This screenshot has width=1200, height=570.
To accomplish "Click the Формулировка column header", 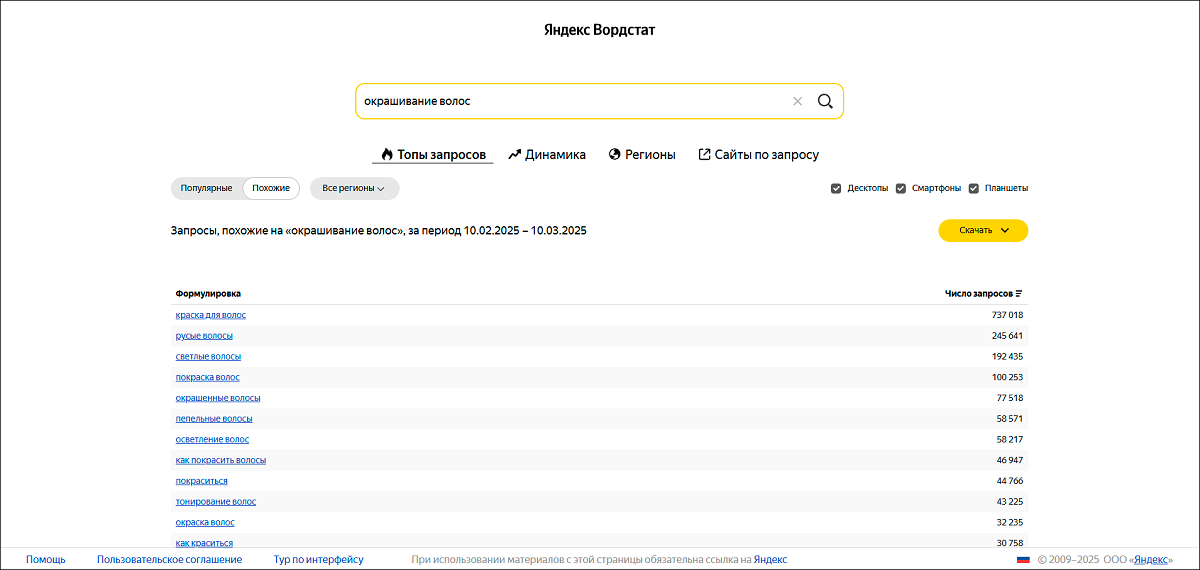I will pos(208,294).
